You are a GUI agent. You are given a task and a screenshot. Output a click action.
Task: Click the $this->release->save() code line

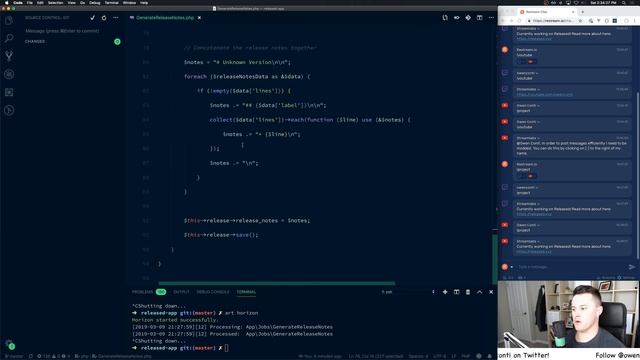pos(221,235)
